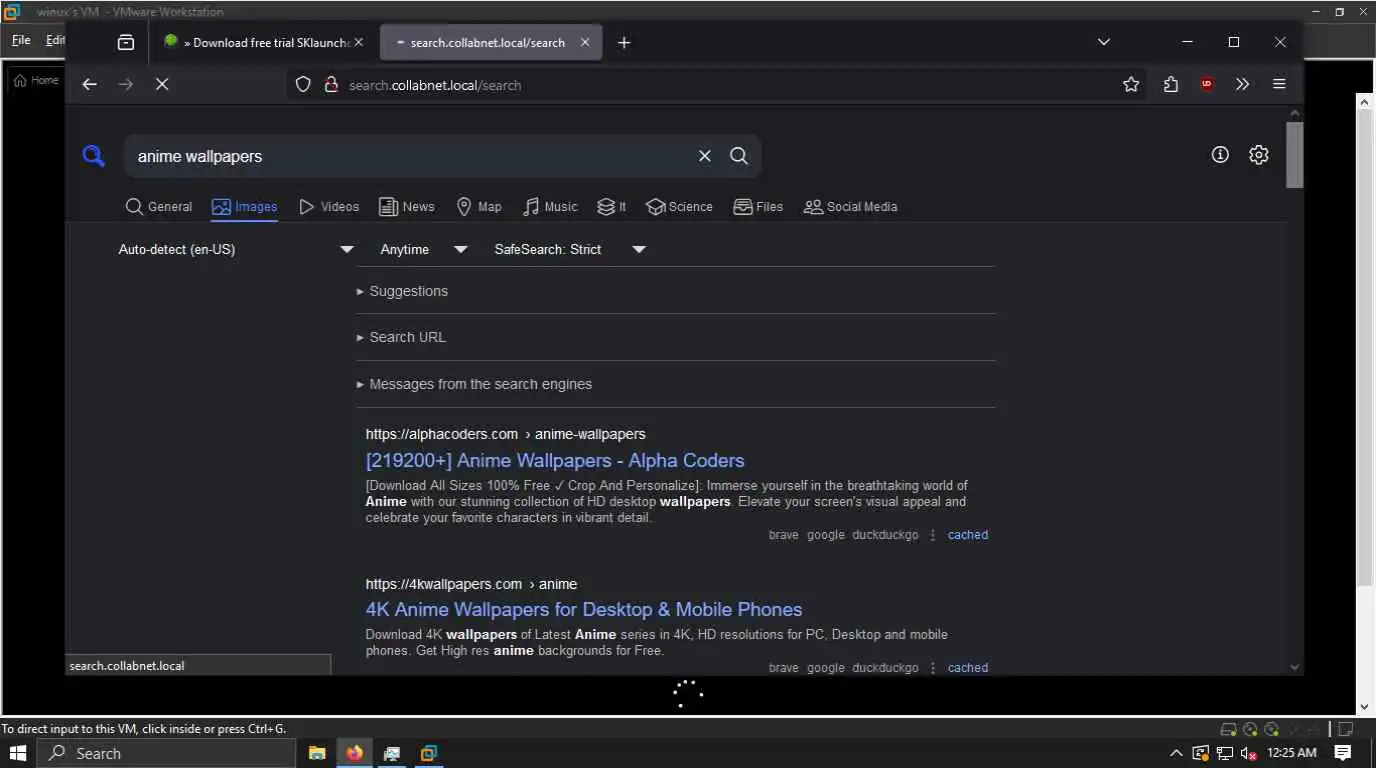Open Firefox View tab icon
1376x768 pixels.
125,42
